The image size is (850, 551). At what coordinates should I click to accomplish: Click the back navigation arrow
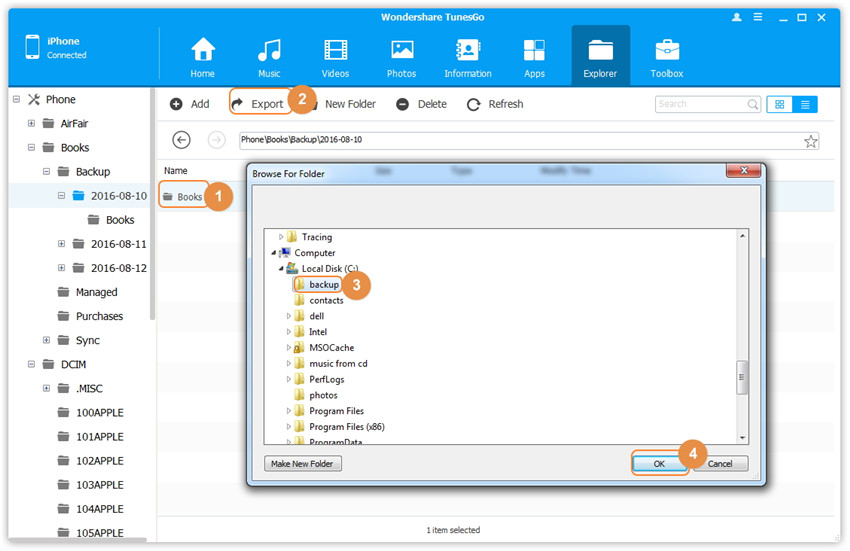click(x=181, y=140)
